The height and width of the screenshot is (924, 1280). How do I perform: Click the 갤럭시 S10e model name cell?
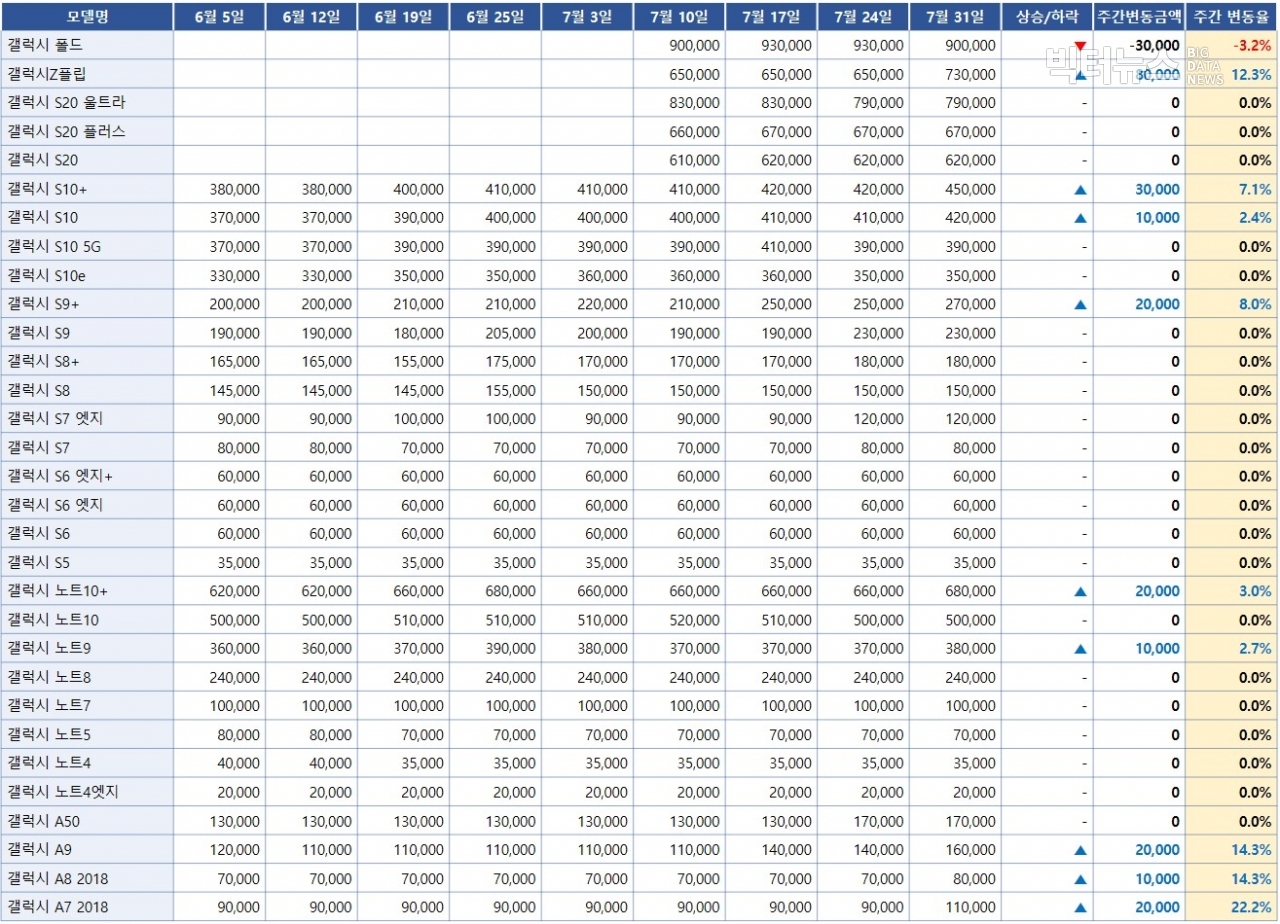pyautogui.click(x=87, y=275)
